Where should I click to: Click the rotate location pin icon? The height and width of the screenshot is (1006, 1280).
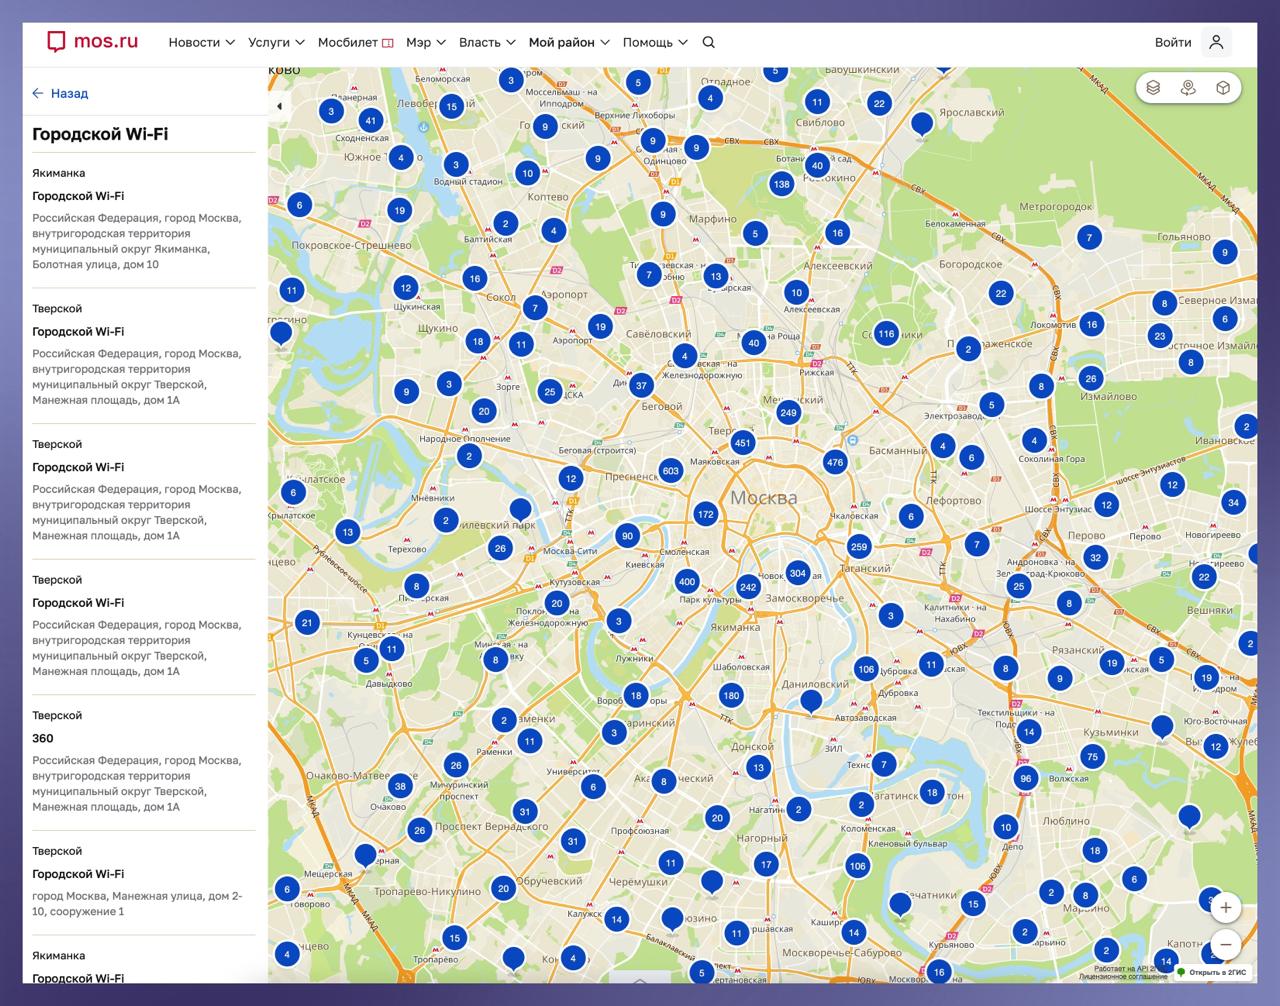click(1188, 88)
